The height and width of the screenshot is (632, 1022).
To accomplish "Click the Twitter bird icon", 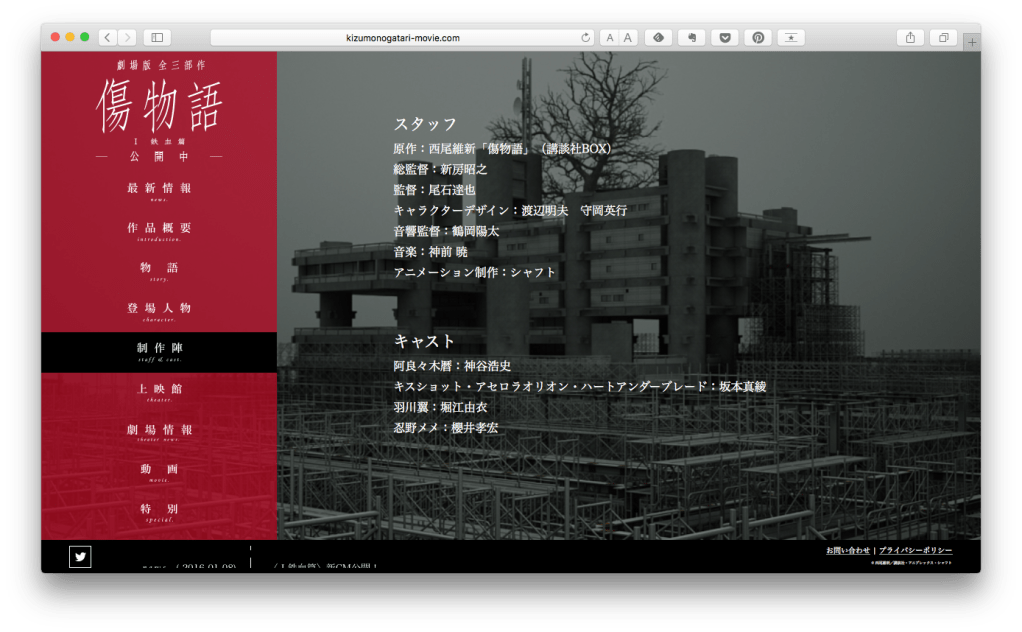I will (x=80, y=557).
